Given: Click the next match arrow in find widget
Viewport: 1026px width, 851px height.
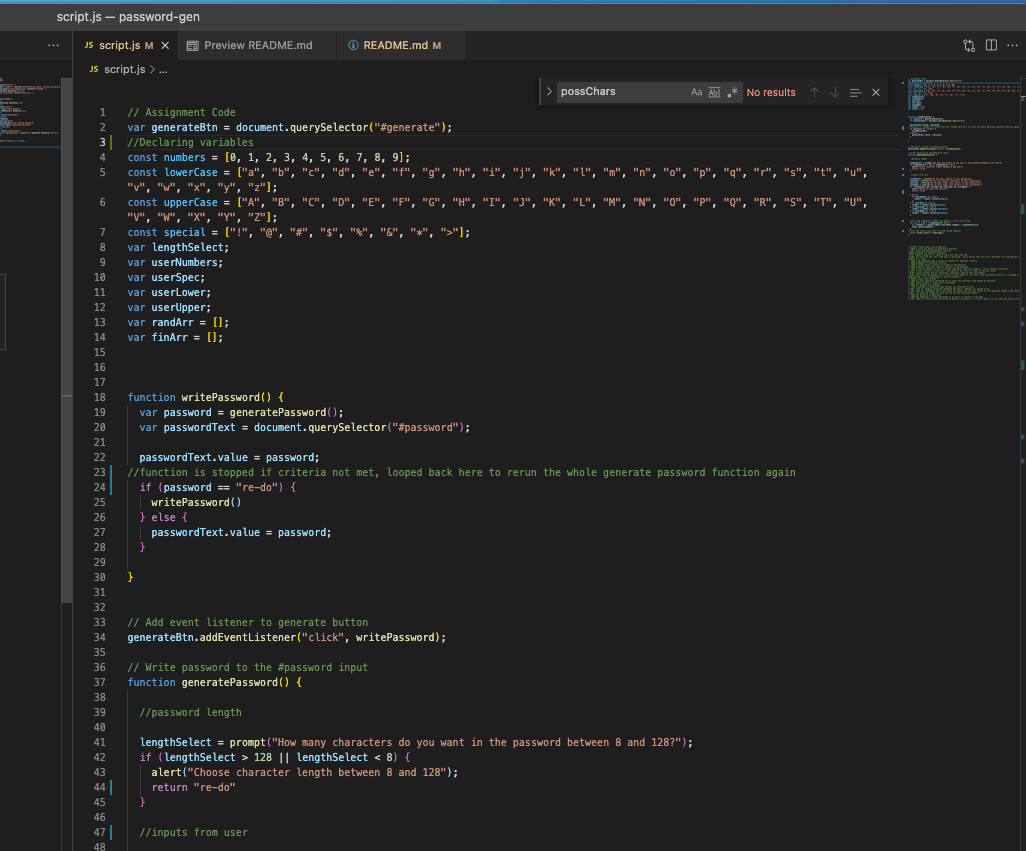Looking at the screenshot, I should click(x=835, y=92).
